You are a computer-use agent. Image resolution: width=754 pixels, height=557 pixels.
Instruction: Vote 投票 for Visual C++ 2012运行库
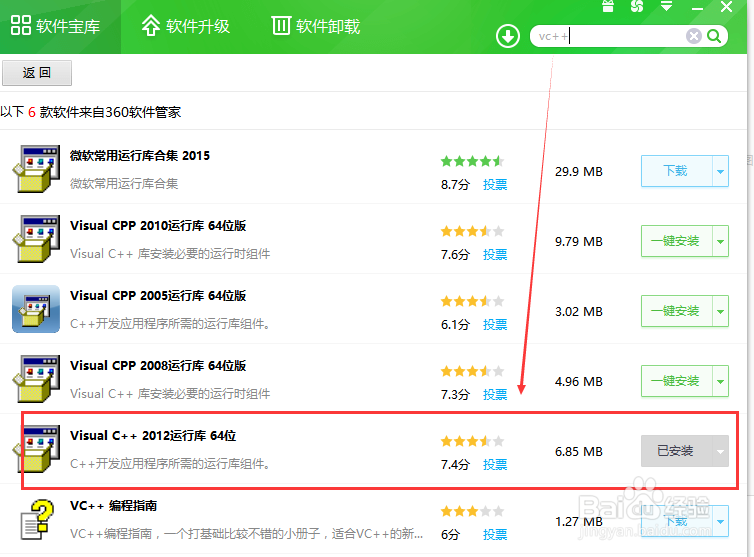pyautogui.click(x=495, y=465)
